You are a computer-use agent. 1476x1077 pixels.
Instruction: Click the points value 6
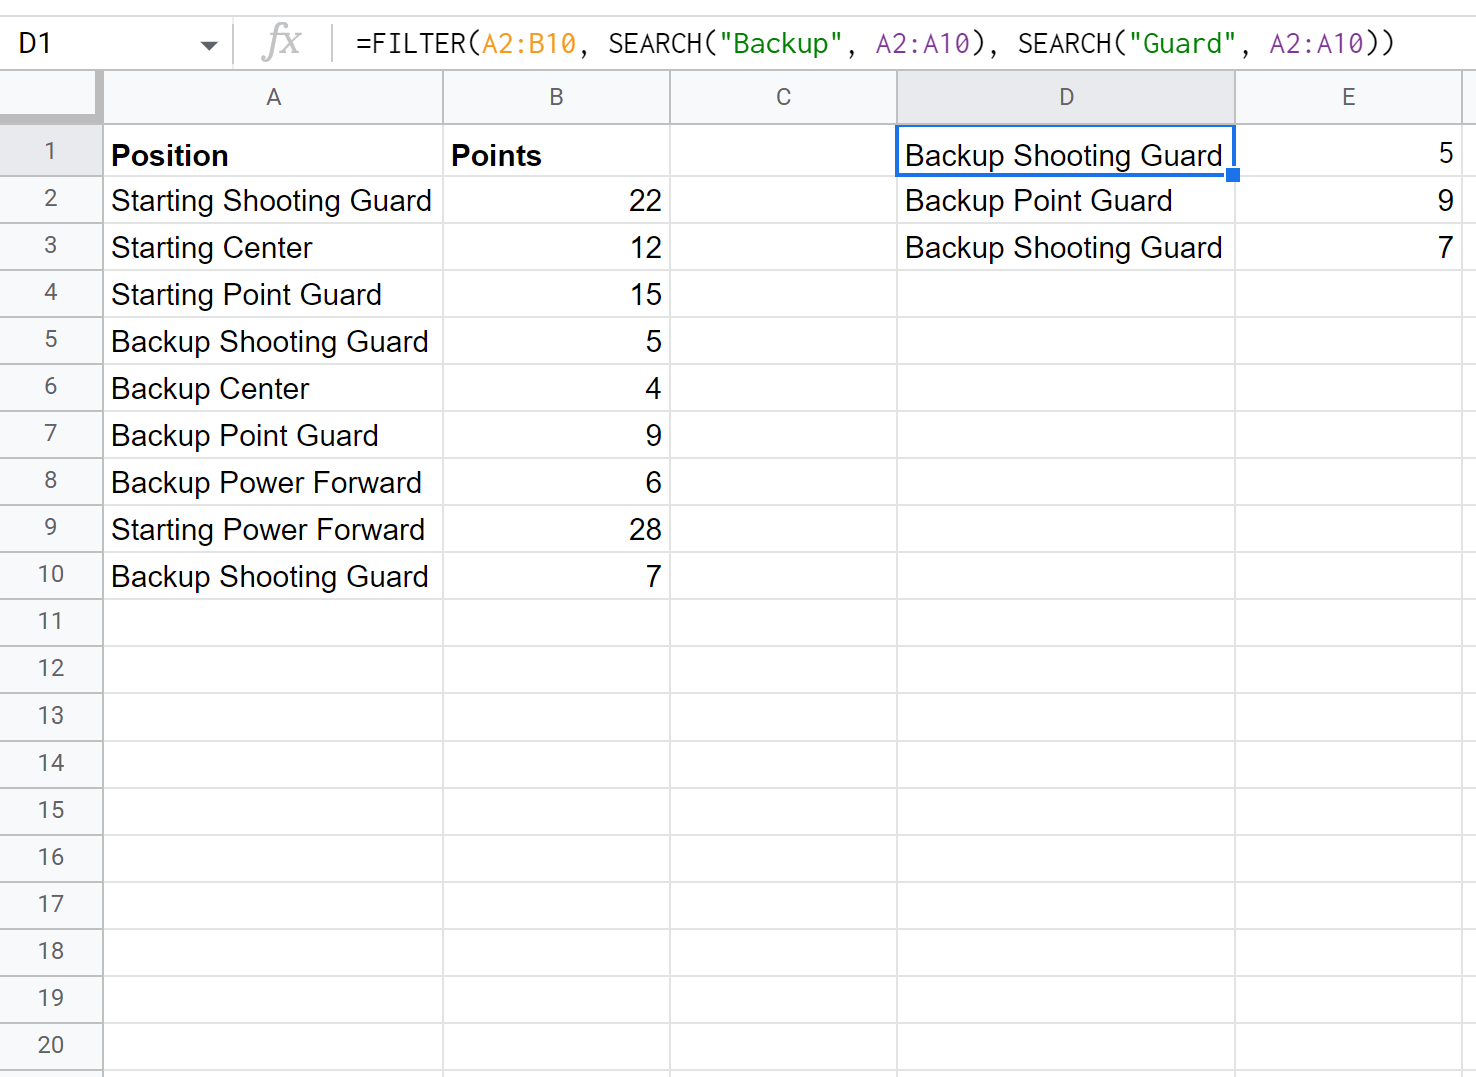pyautogui.click(x=556, y=482)
